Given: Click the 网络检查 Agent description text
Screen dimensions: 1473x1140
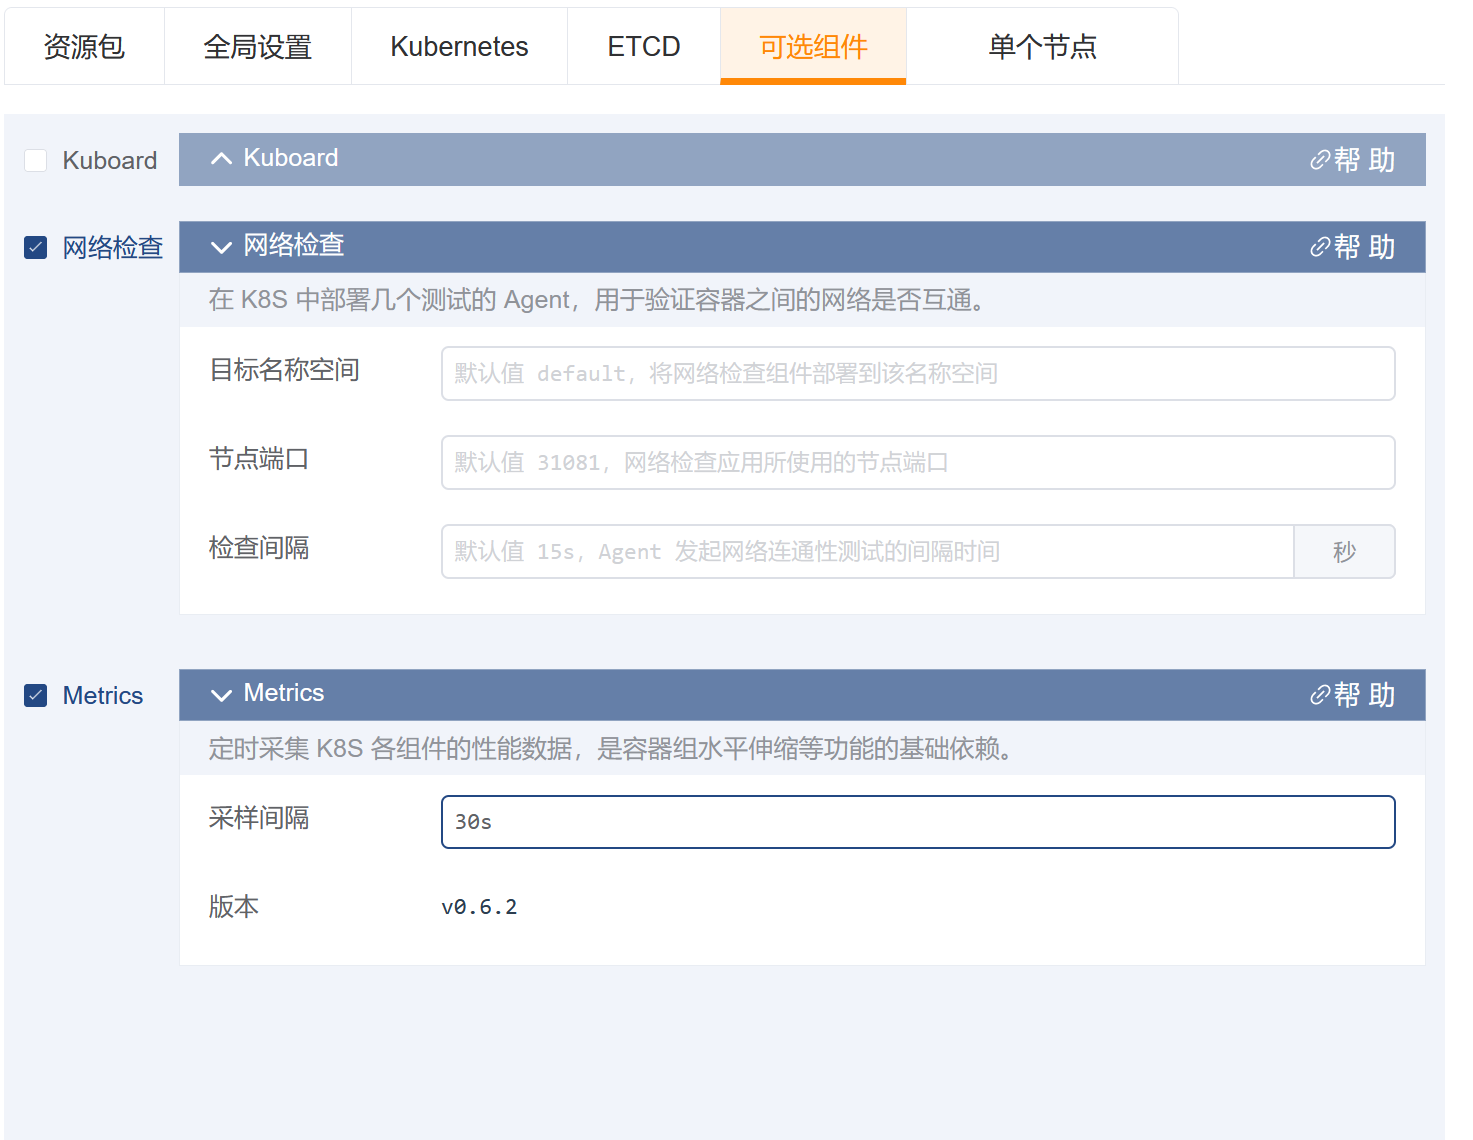Looking at the screenshot, I should pos(597,300).
